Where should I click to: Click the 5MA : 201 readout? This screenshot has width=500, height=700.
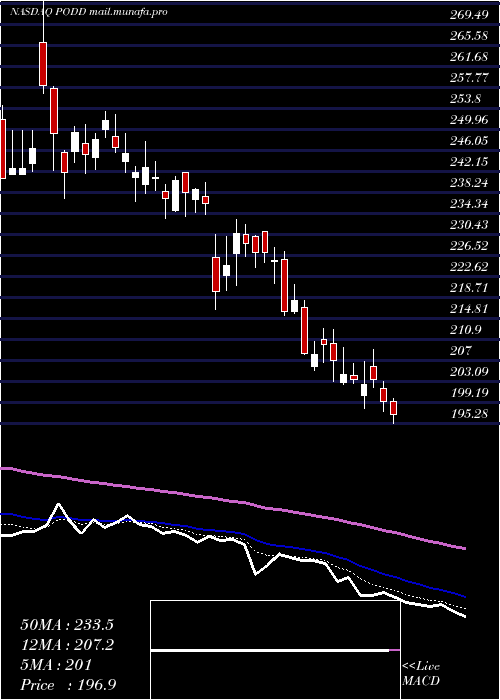[56, 665]
